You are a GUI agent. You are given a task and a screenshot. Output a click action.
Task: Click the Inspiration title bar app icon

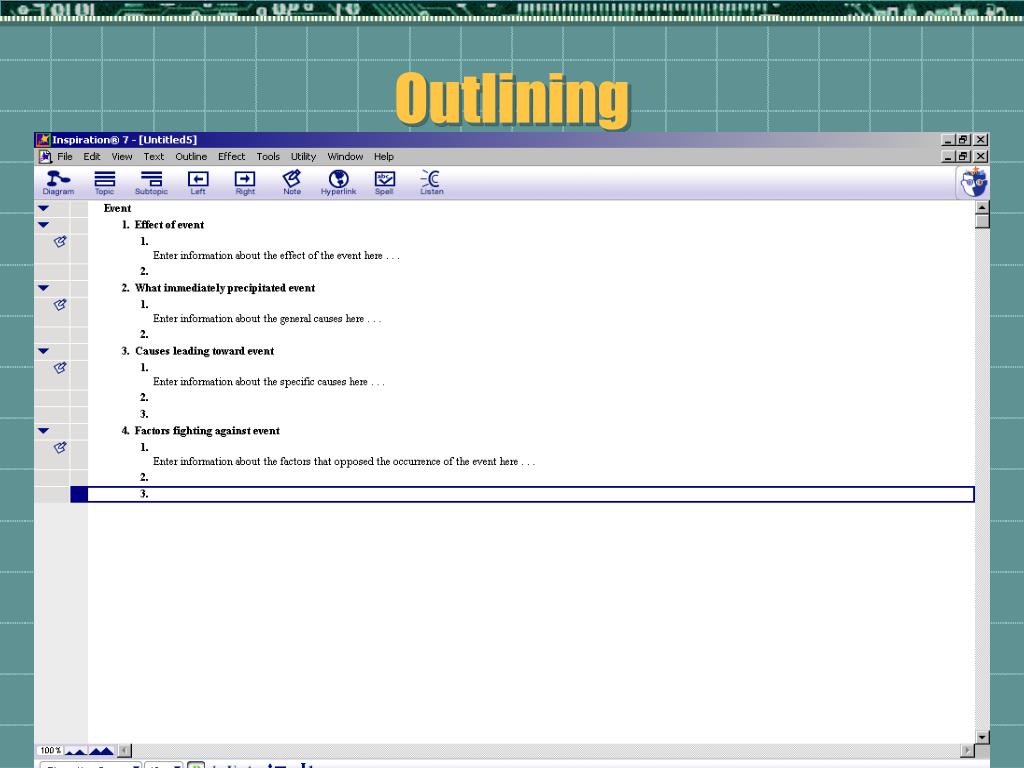(x=43, y=140)
